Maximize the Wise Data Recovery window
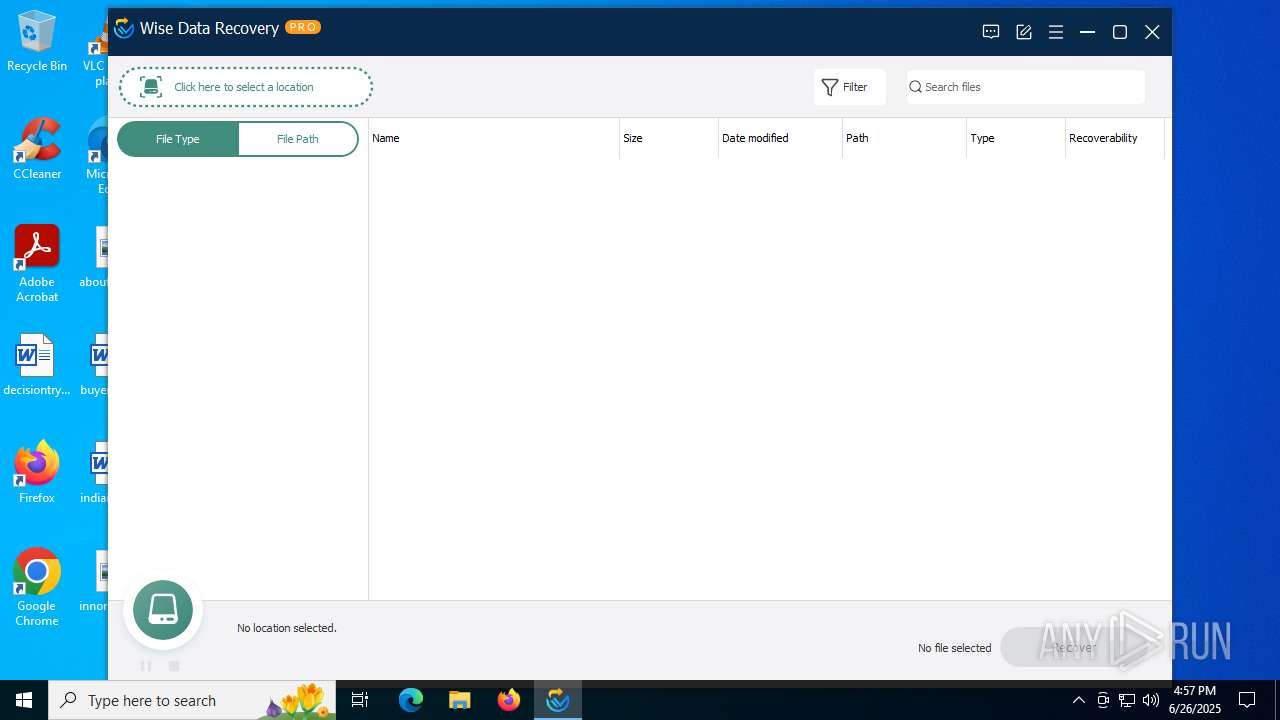 coord(1120,32)
